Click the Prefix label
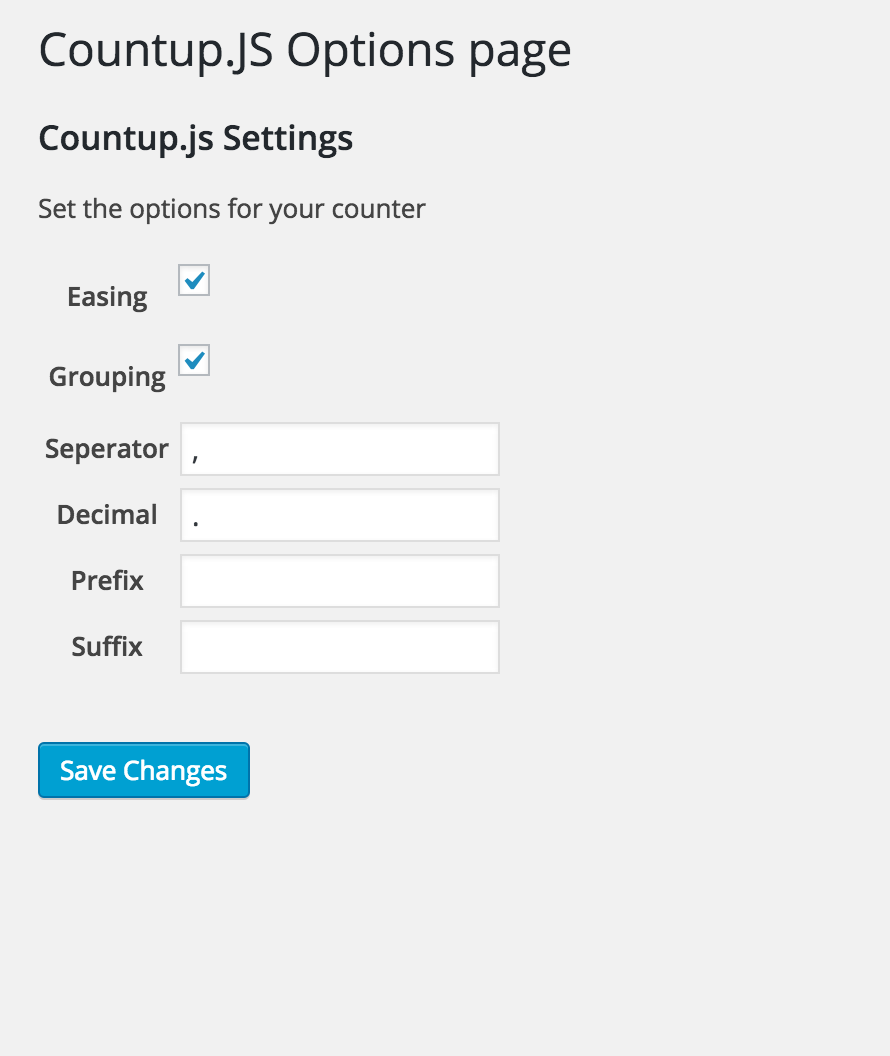 tap(107, 581)
